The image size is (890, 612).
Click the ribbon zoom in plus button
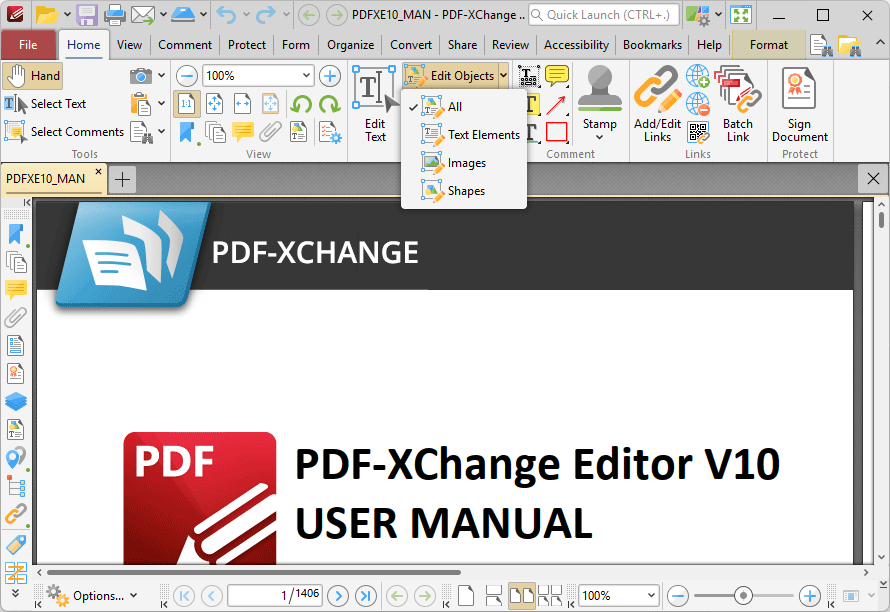point(329,76)
